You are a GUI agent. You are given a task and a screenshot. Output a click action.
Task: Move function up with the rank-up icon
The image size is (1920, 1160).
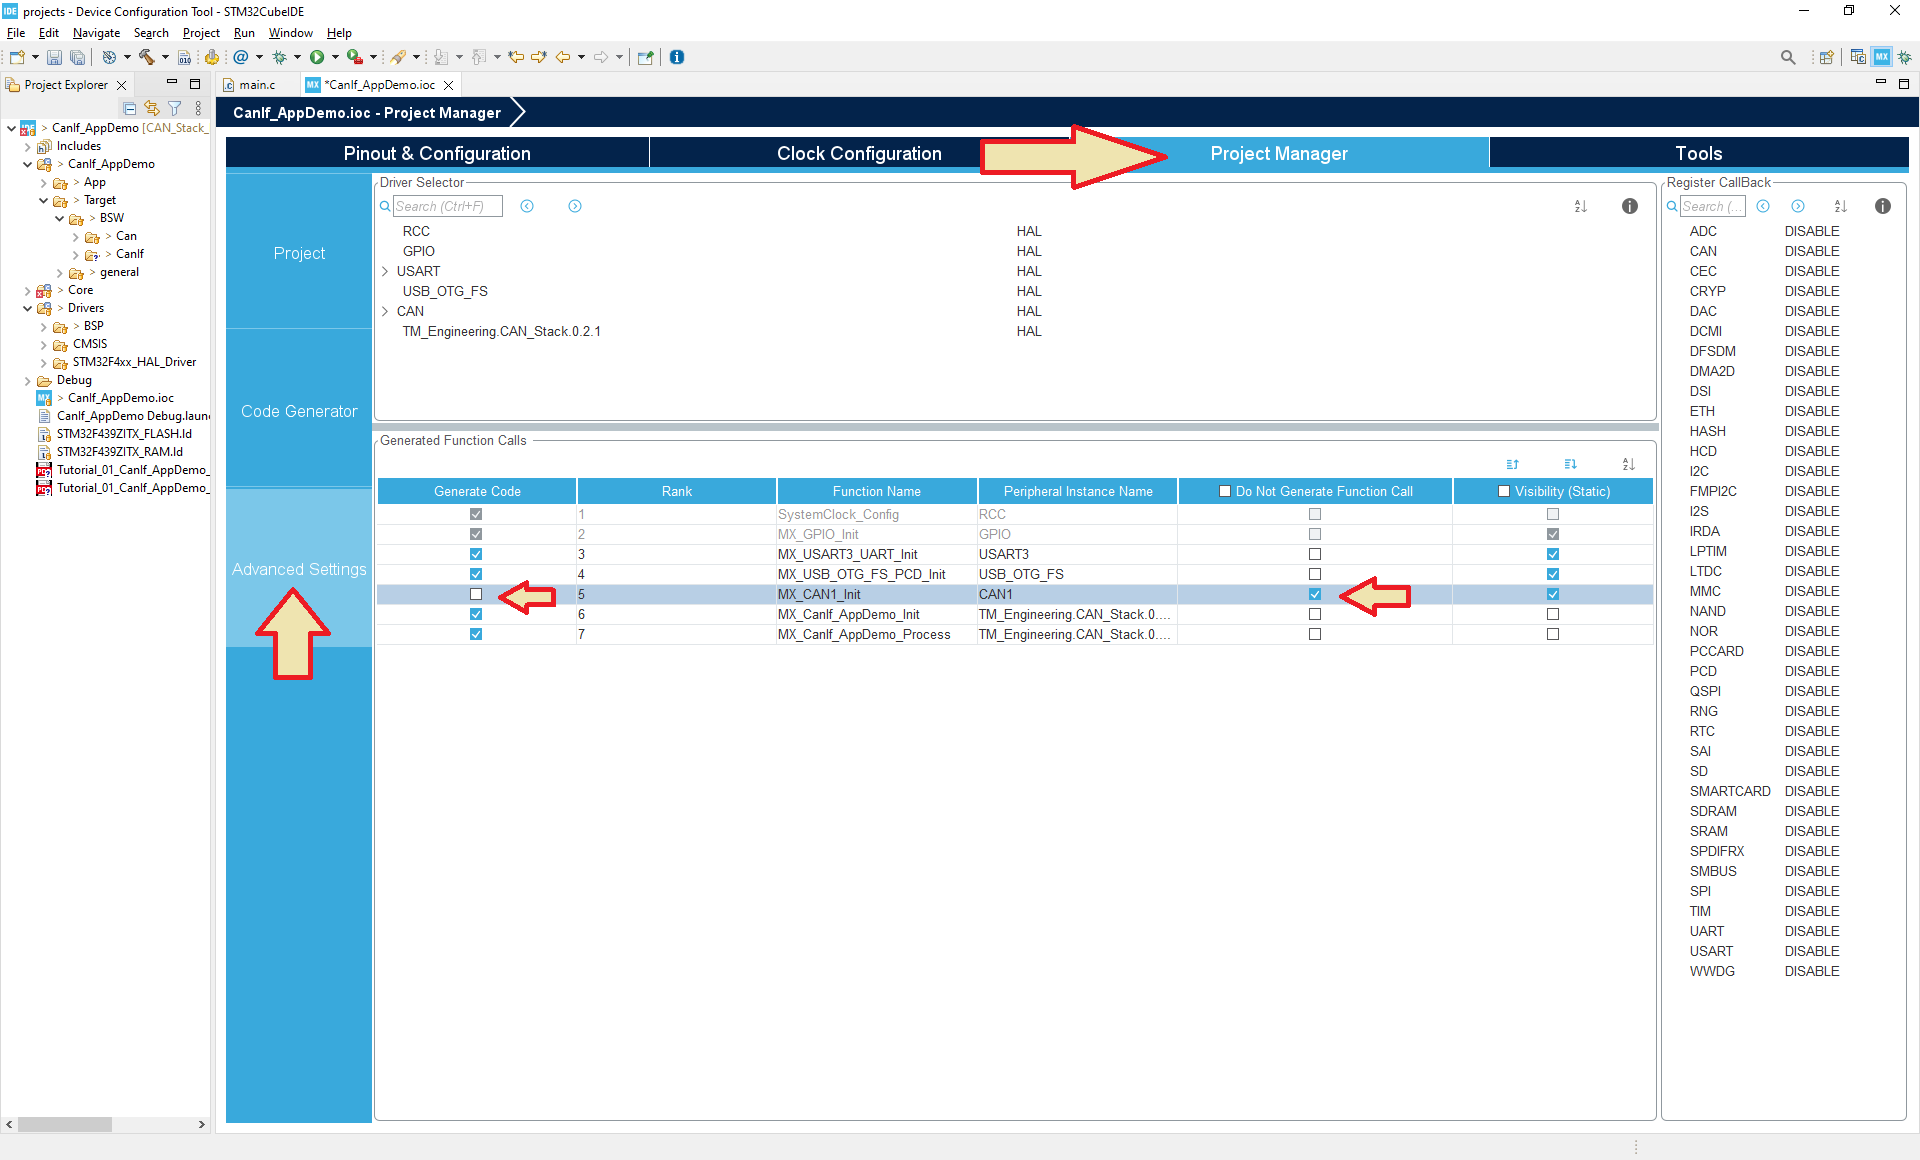tap(1512, 464)
